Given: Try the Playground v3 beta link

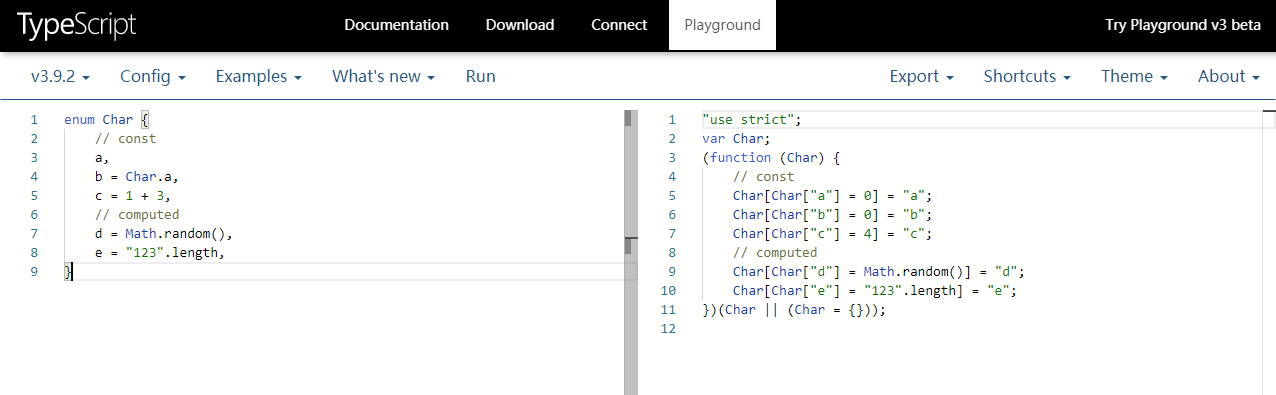Looking at the screenshot, I should coord(1182,25).
